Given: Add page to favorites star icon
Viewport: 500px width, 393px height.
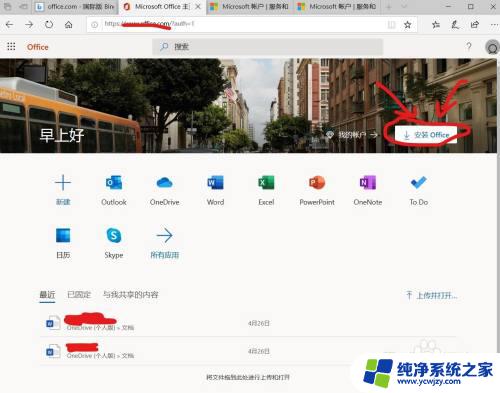Looking at the screenshot, I should (407, 24).
